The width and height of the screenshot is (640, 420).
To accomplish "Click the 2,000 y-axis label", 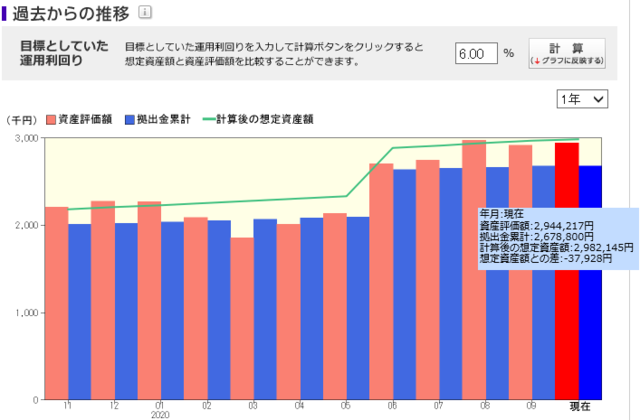I will pyautogui.click(x=27, y=225).
